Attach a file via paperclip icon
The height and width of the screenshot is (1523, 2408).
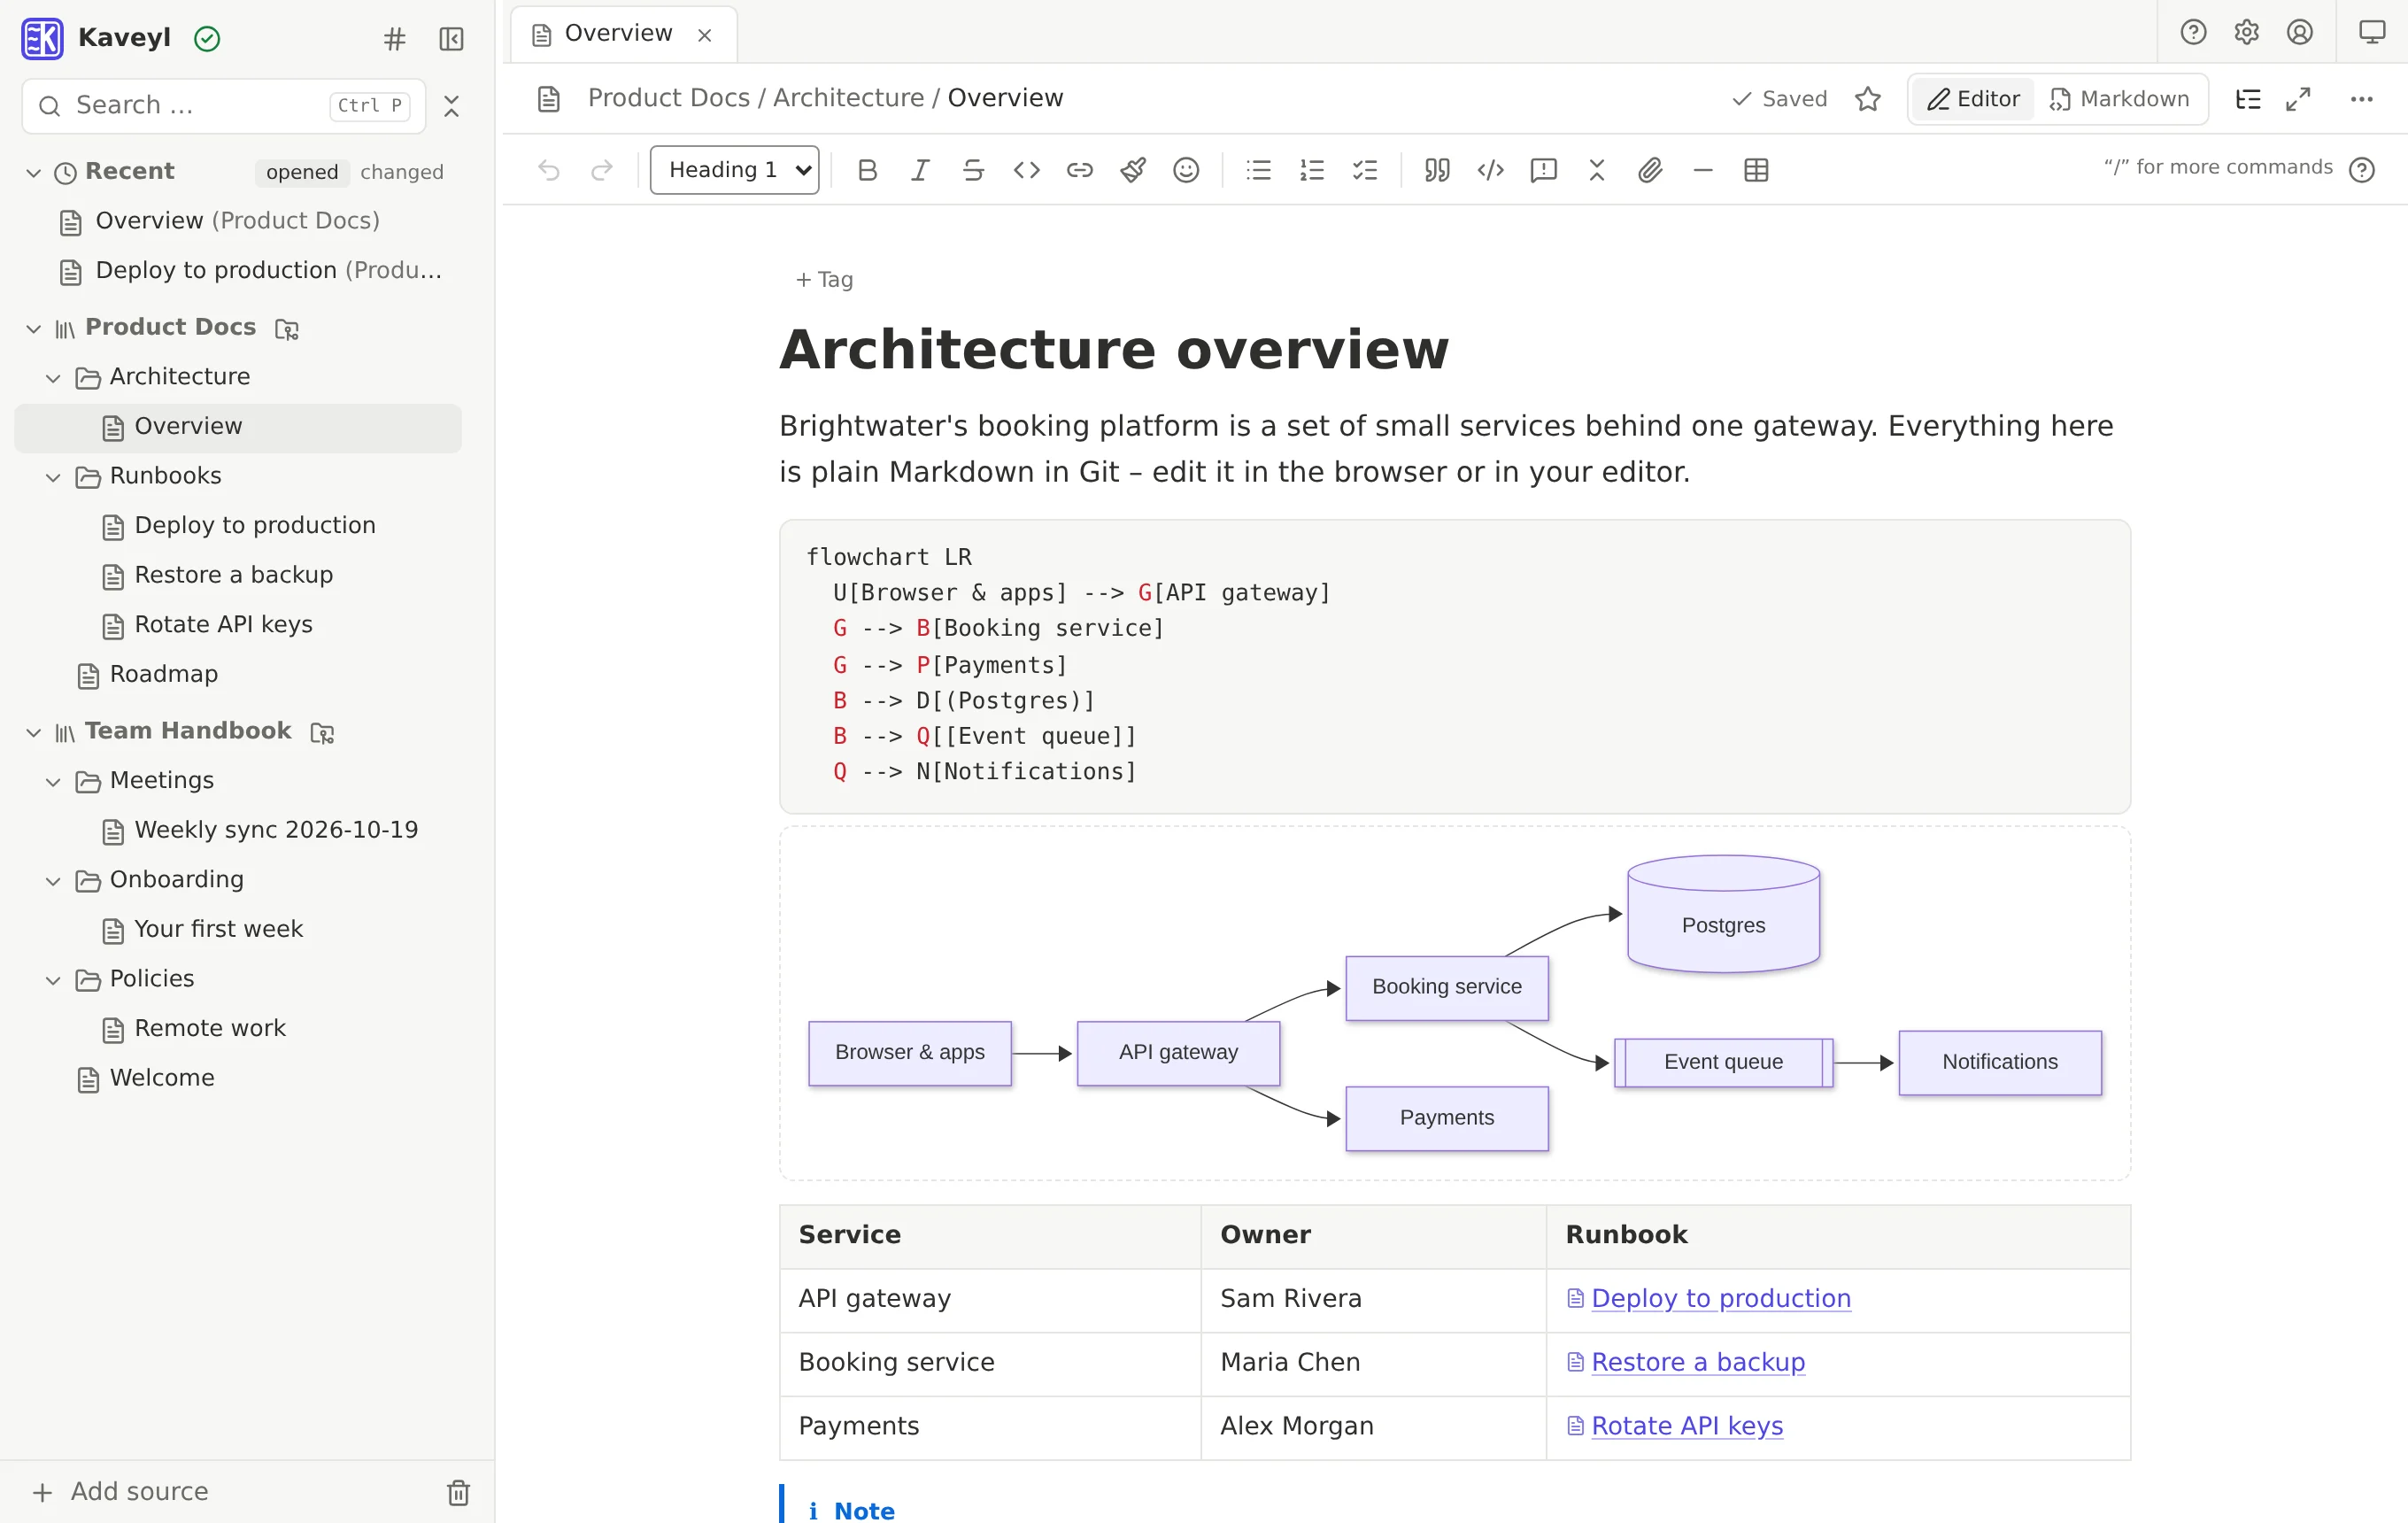[1650, 170]
